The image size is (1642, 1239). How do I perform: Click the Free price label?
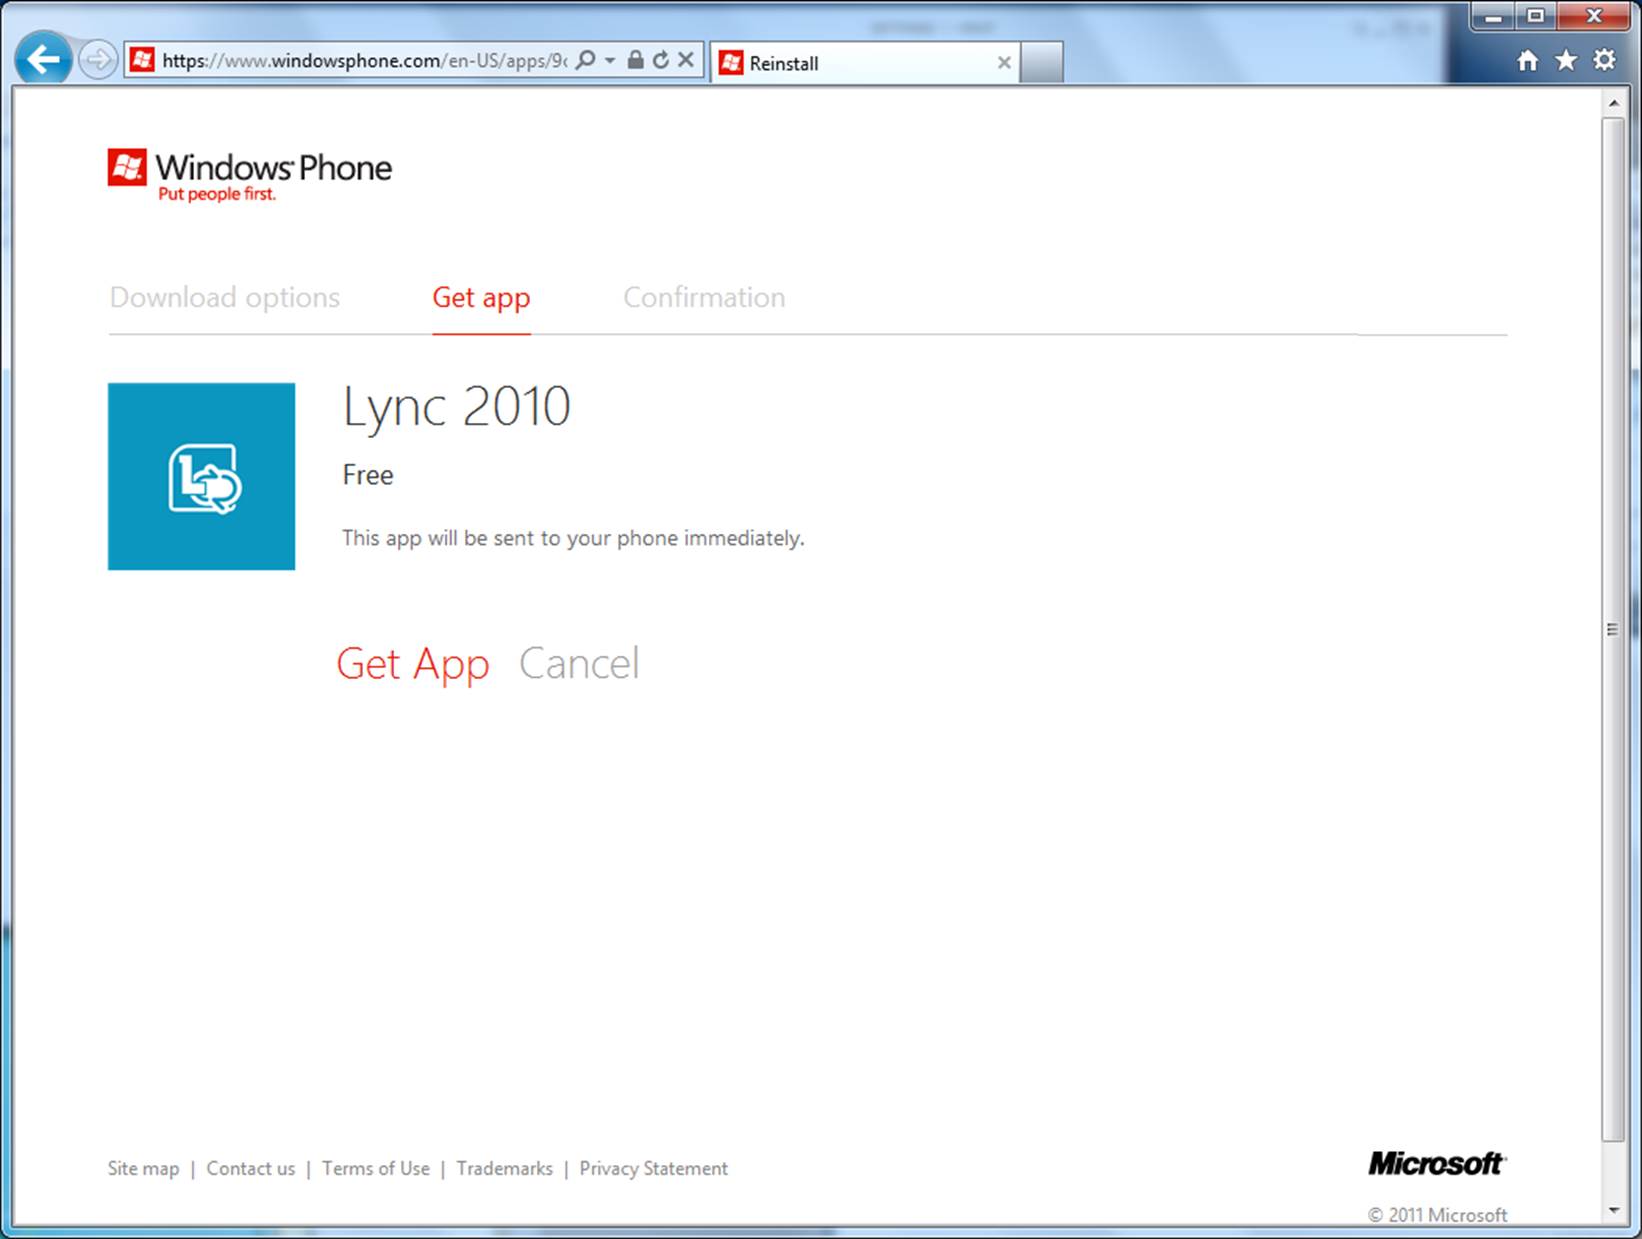pyautogui.click(x=368, y=475)
